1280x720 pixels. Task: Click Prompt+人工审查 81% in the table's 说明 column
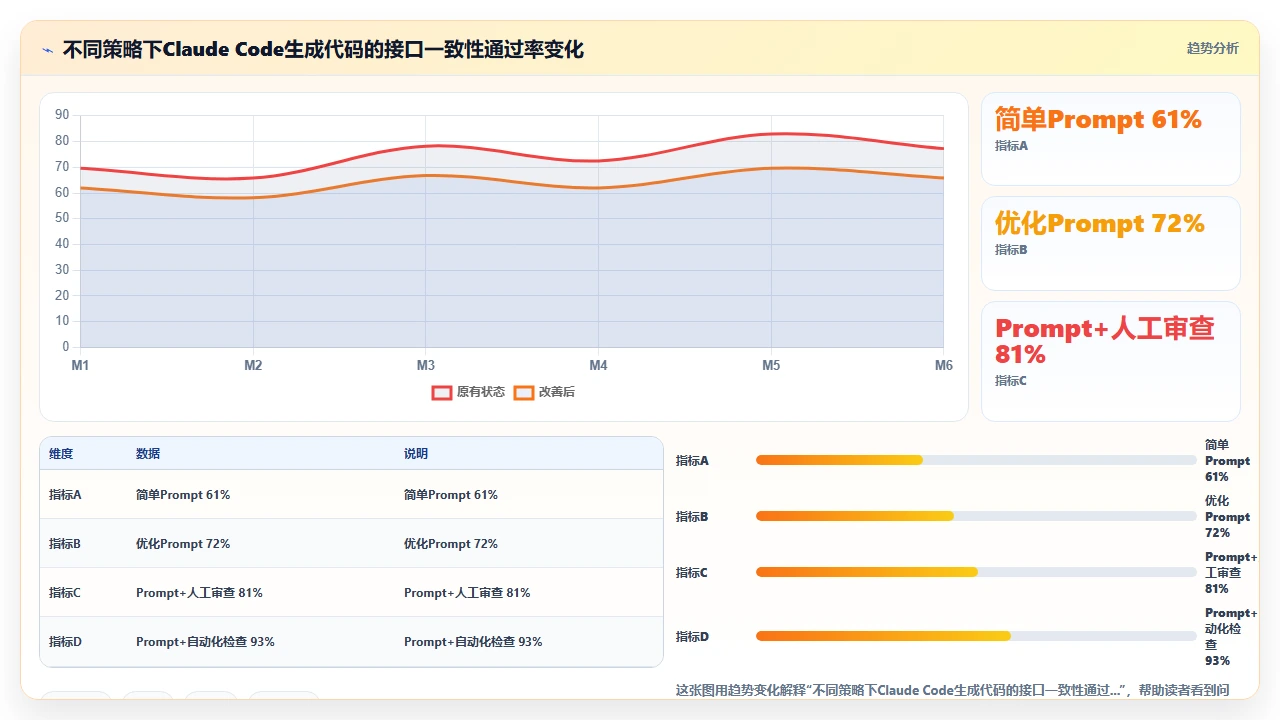tap(467, 593)
